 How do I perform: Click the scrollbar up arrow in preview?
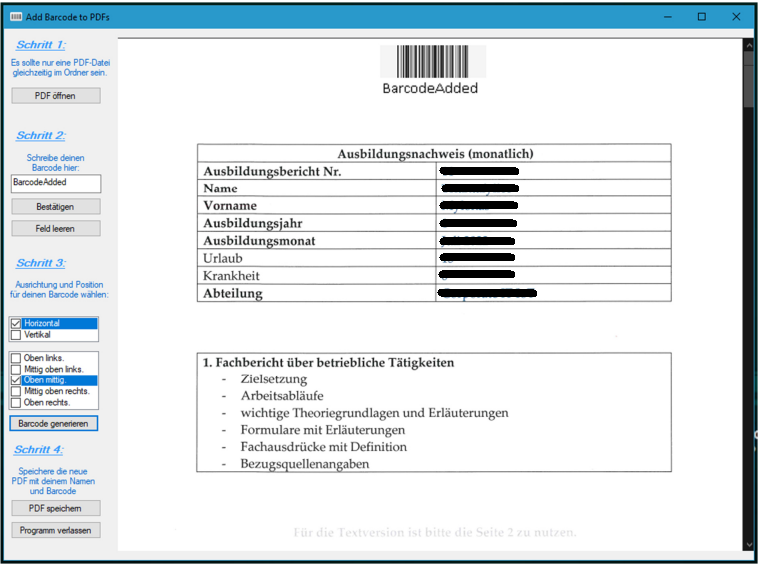pos(749,45)
